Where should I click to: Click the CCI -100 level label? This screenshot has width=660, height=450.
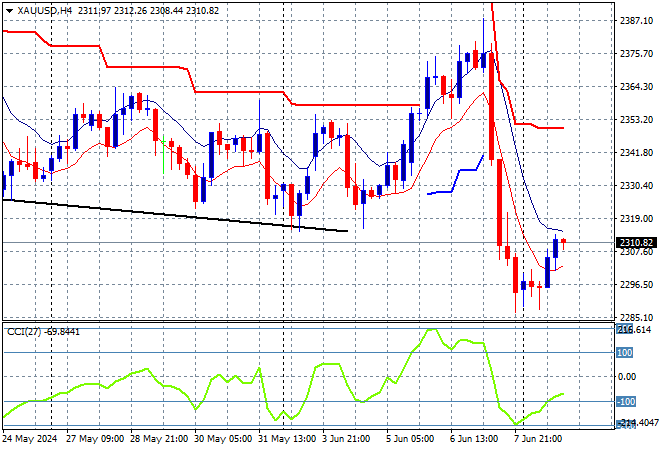(x=625, y=402)
